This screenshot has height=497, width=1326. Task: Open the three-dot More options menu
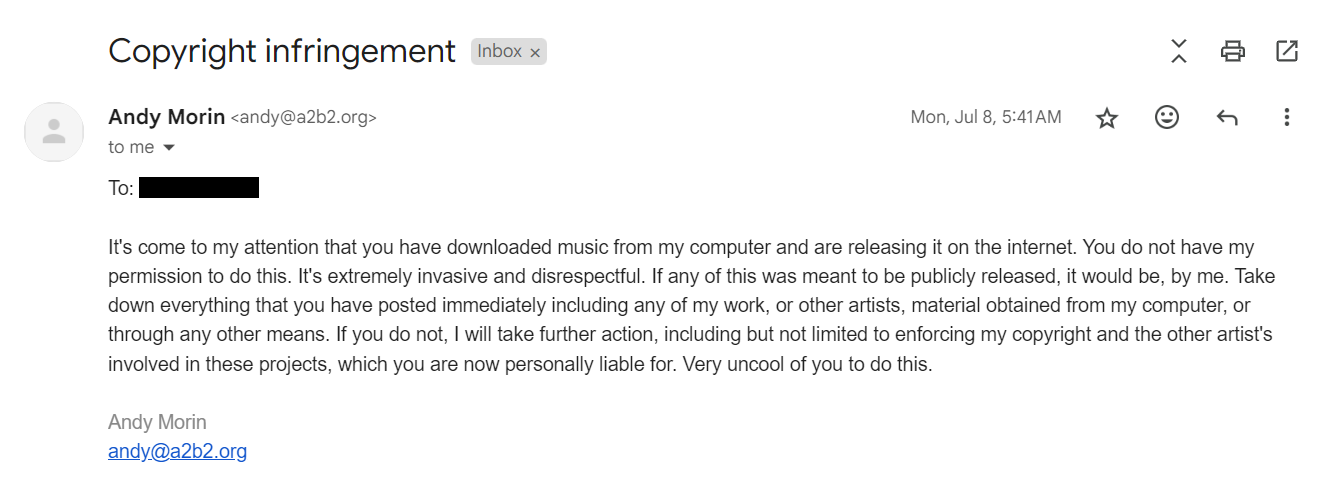pyautogui.click(x=1287, y=118)
